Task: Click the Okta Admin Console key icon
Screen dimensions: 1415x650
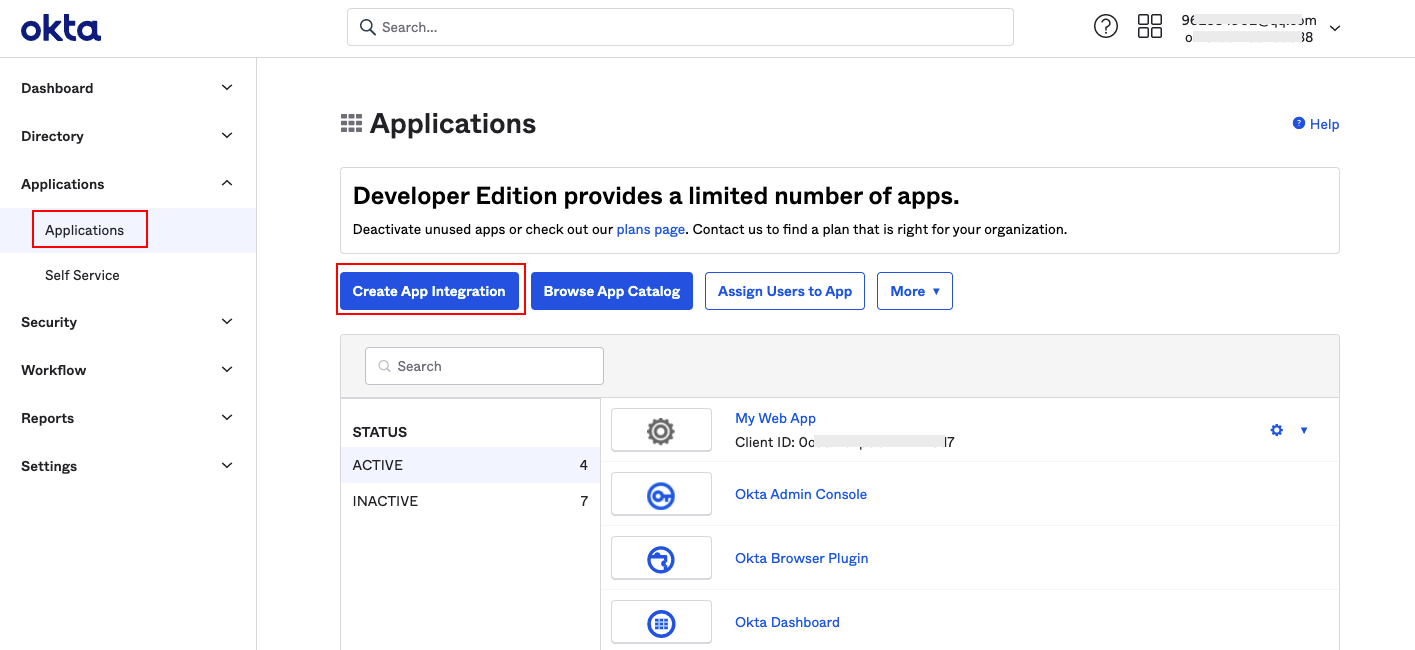Action: (x=661, y=494)
